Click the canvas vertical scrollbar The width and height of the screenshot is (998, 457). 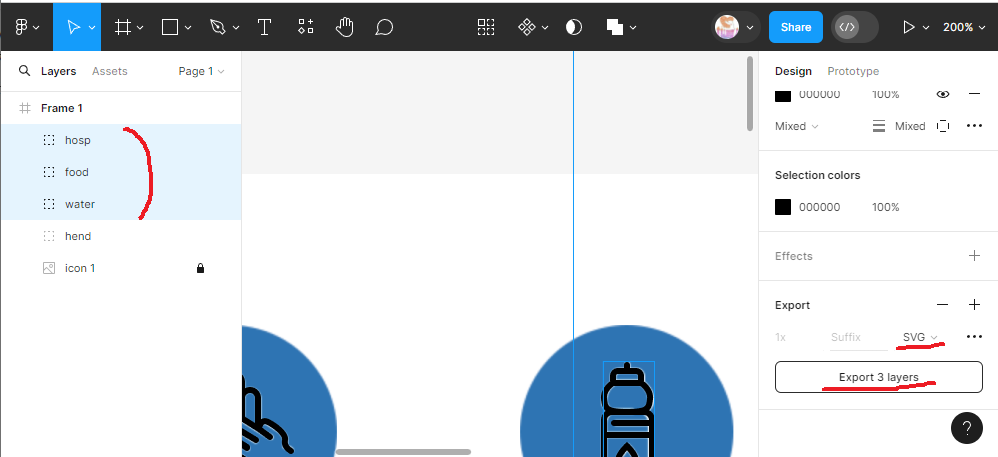pos(750,94)
